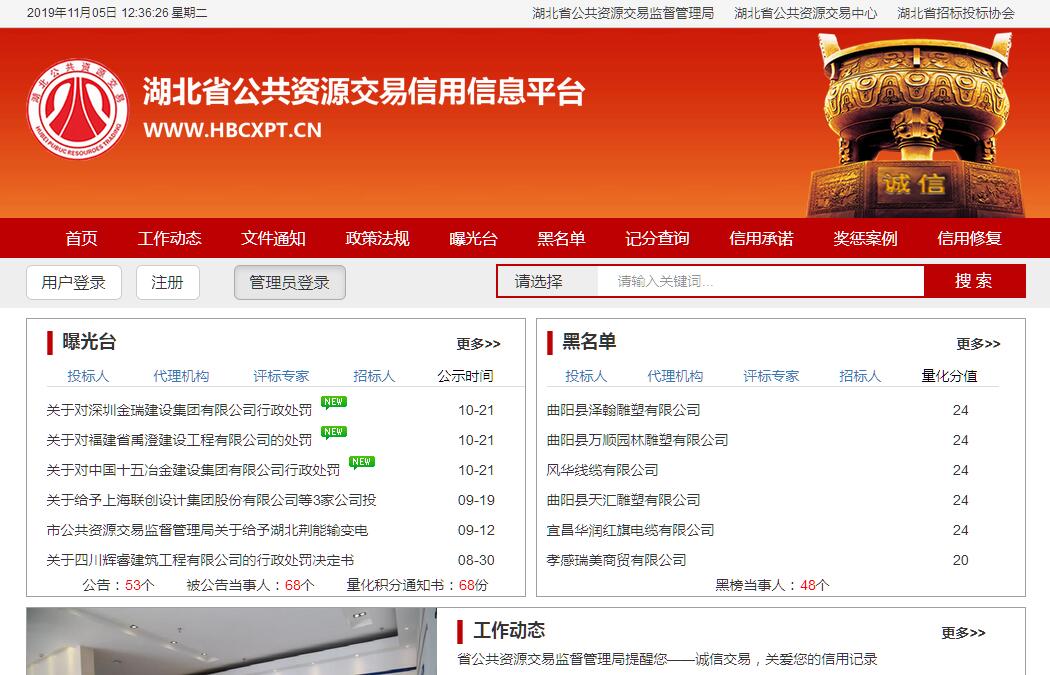1050x675 pixels.
Task: Expand 更多>> next to 工作动态
Action: click(x=962, y=633)
